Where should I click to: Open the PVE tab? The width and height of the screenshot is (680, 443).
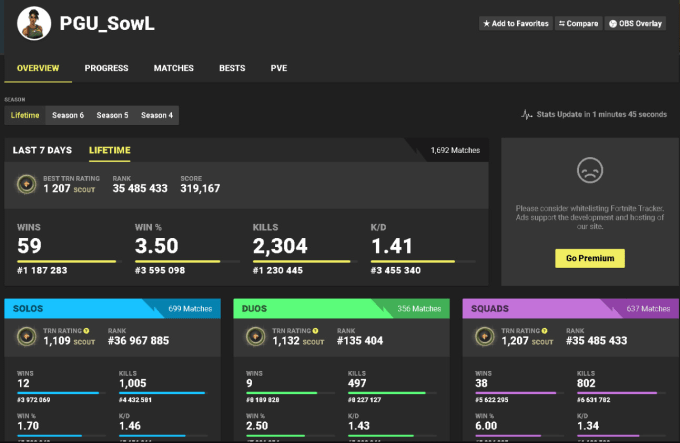pyautogui.click(x=279, y=68)
